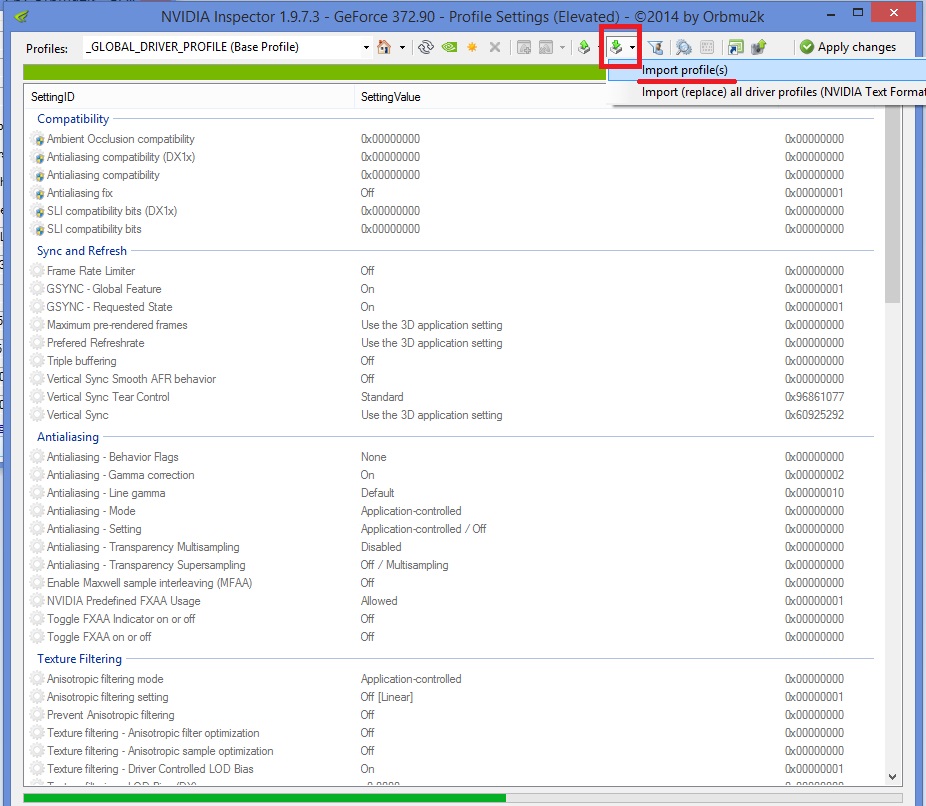Open the dropdown arrow next to home icon

click(402, 47)
